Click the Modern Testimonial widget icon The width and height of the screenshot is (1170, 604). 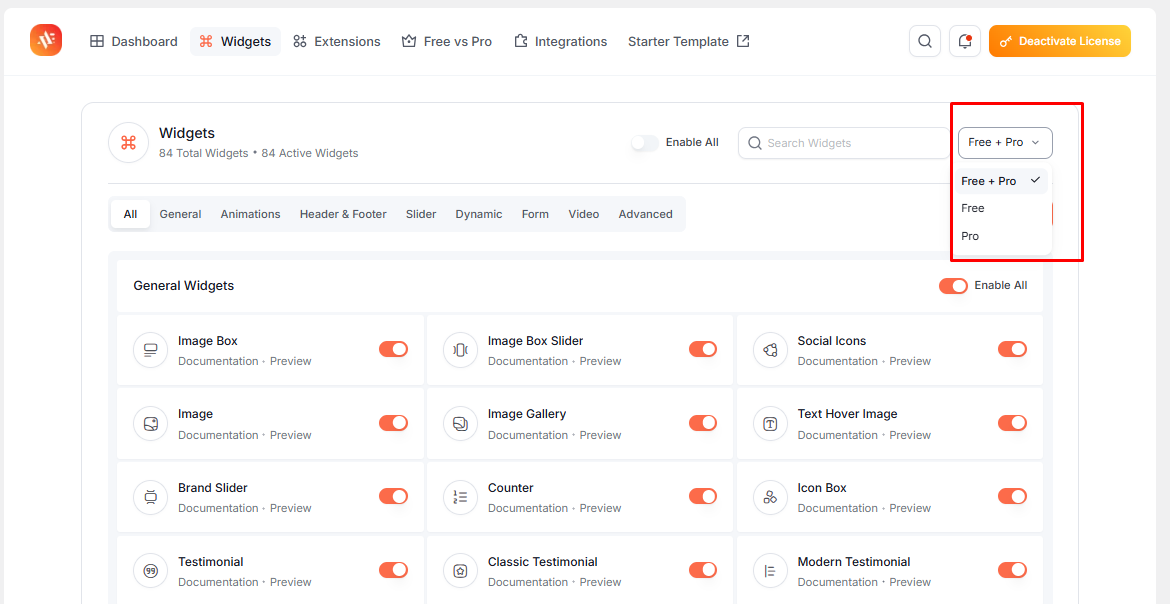click(770, 570)
